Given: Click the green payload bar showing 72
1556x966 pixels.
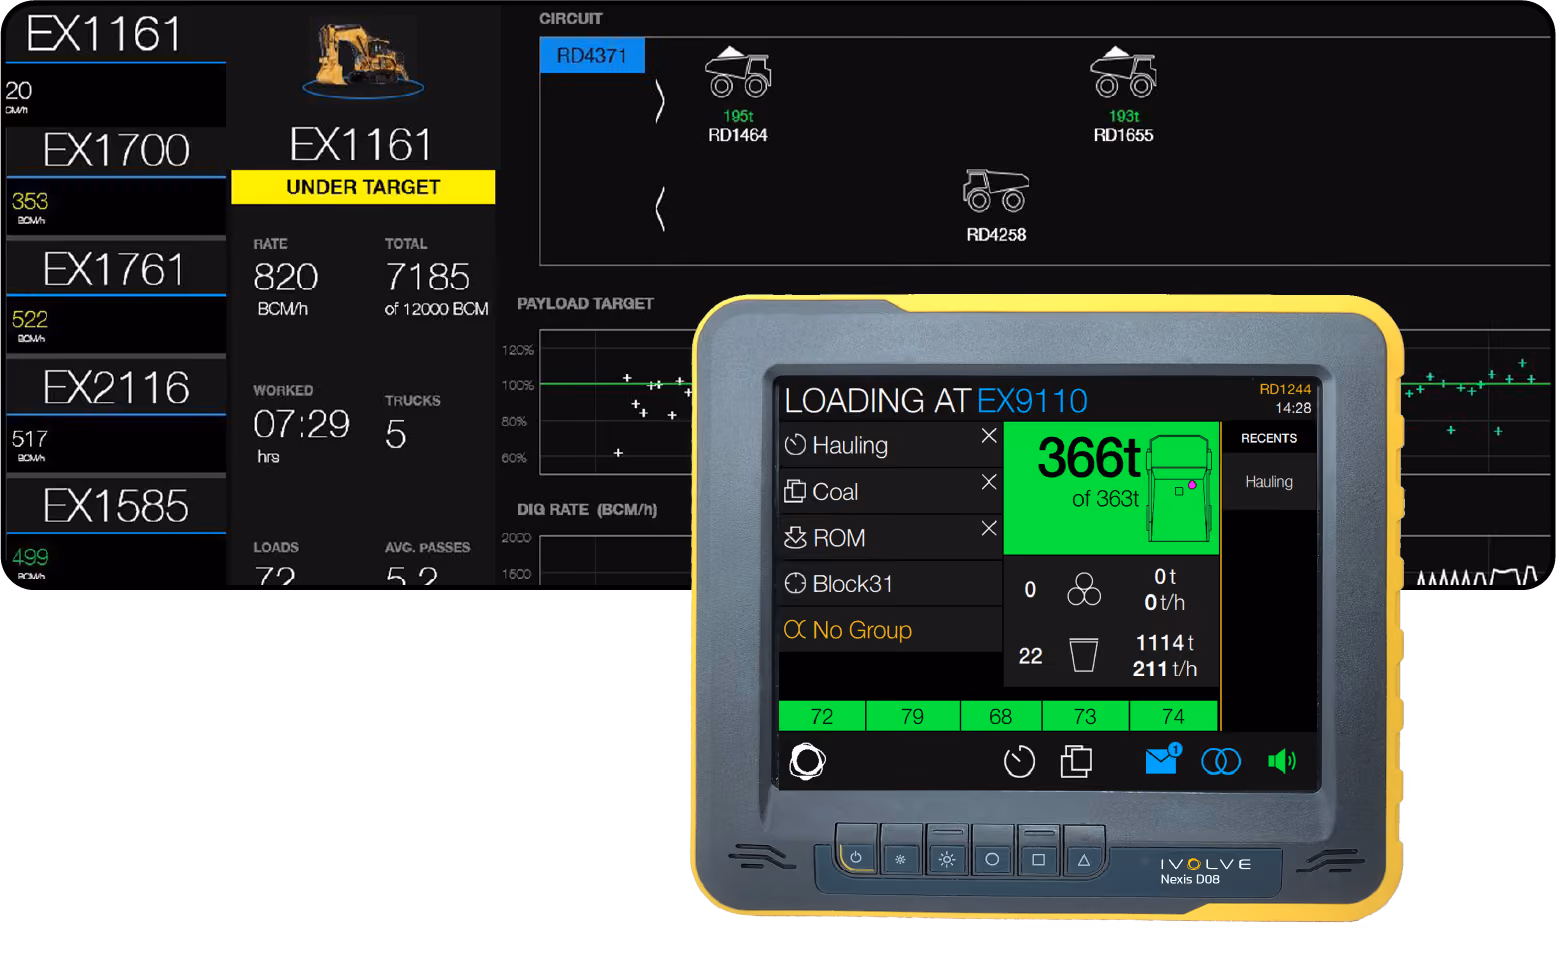Looking at the screenshot, I should pyautogui.click(x=822, y=716).
